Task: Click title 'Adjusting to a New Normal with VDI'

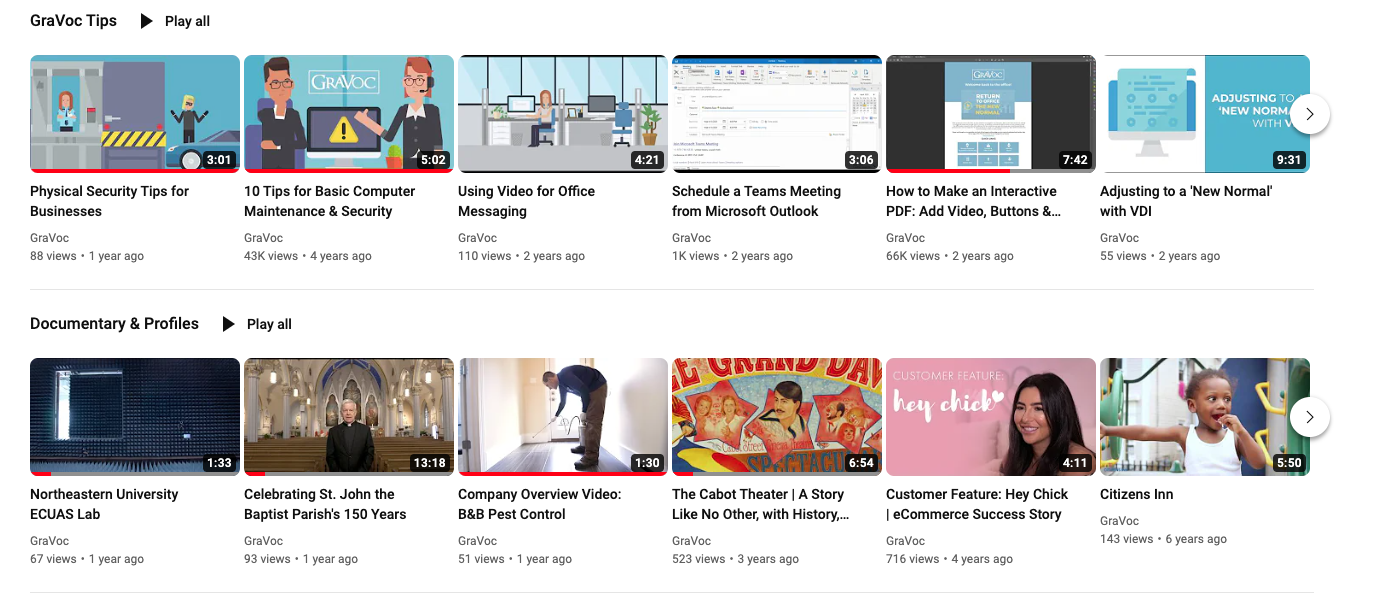Action: click(1186, 201)
